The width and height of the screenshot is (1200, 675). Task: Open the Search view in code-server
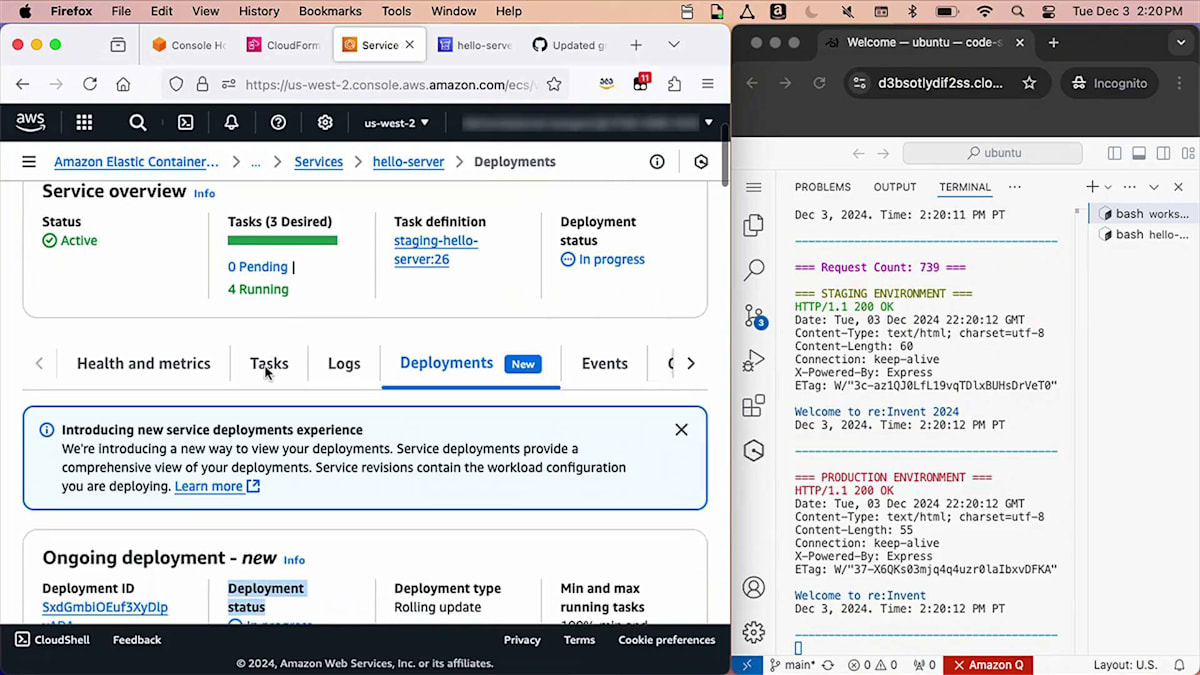[754, 270]
